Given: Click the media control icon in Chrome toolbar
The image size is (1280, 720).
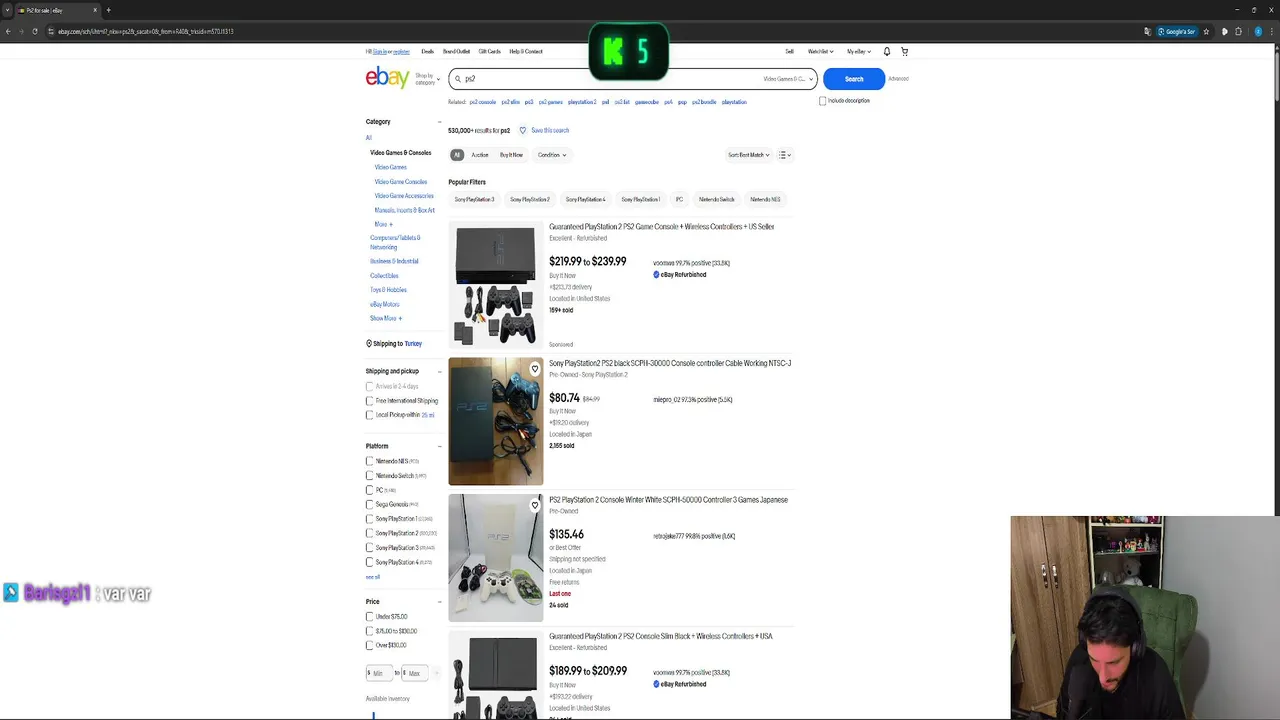Looking at the screenshot, I should coord(1224,31).
